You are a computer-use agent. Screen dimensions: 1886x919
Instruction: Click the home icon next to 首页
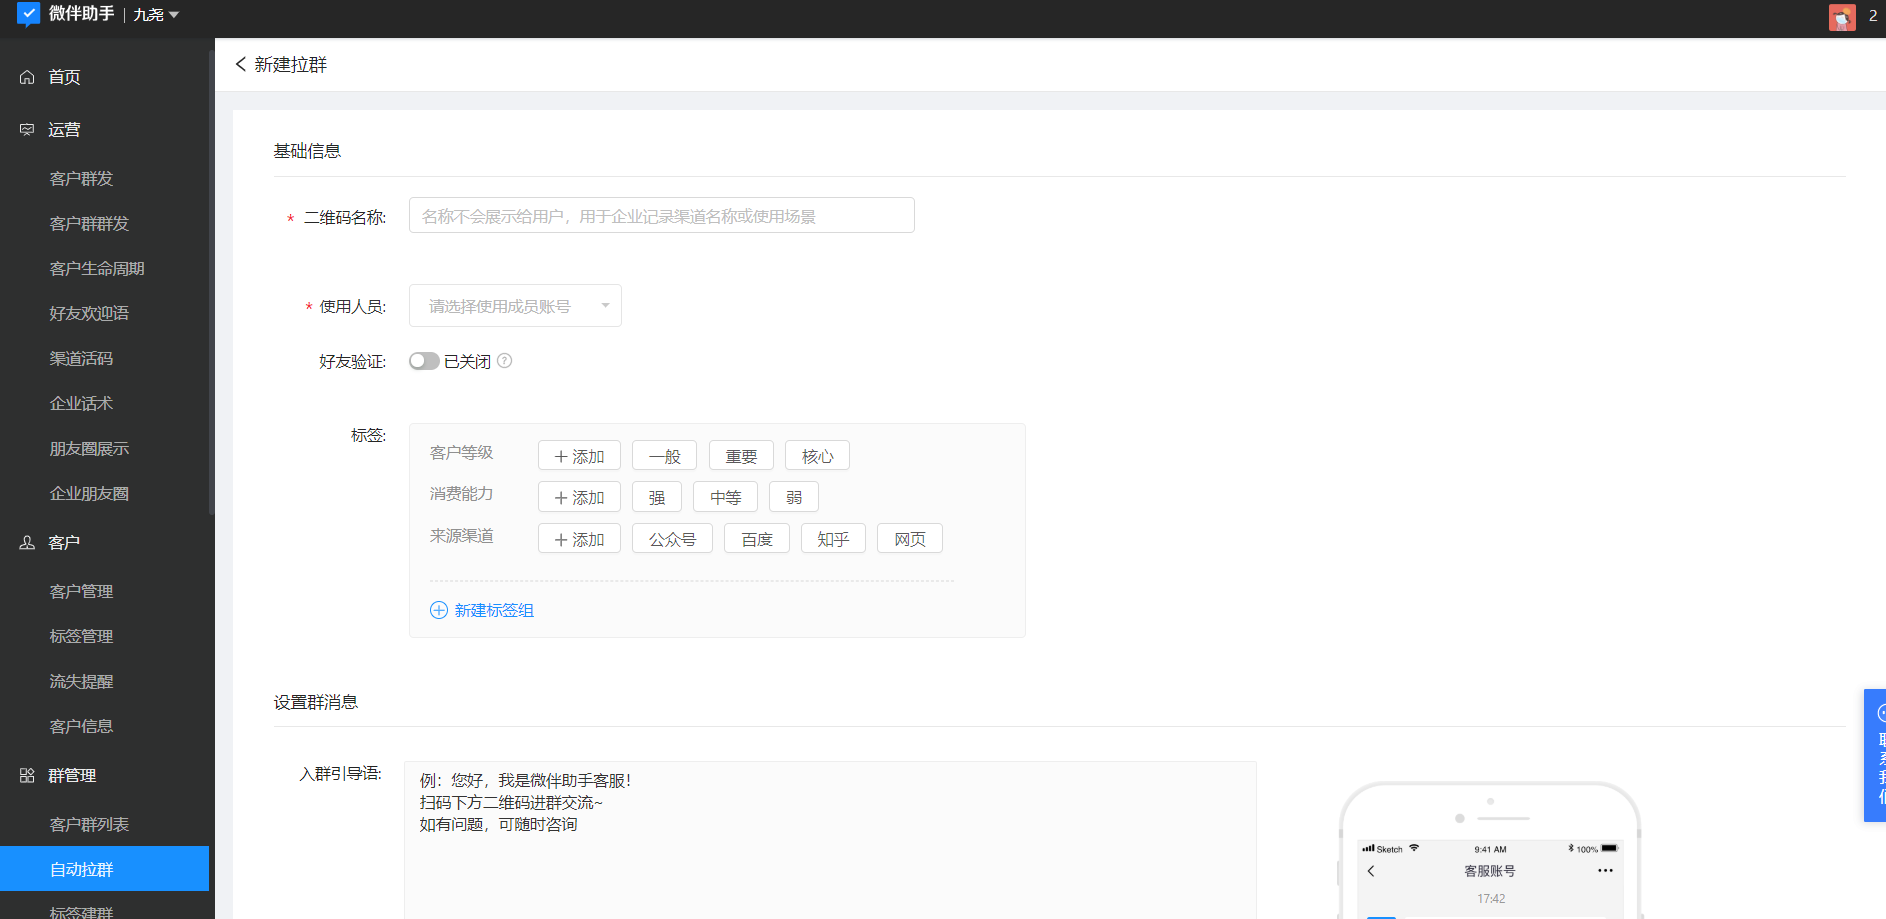click(27, 77)
